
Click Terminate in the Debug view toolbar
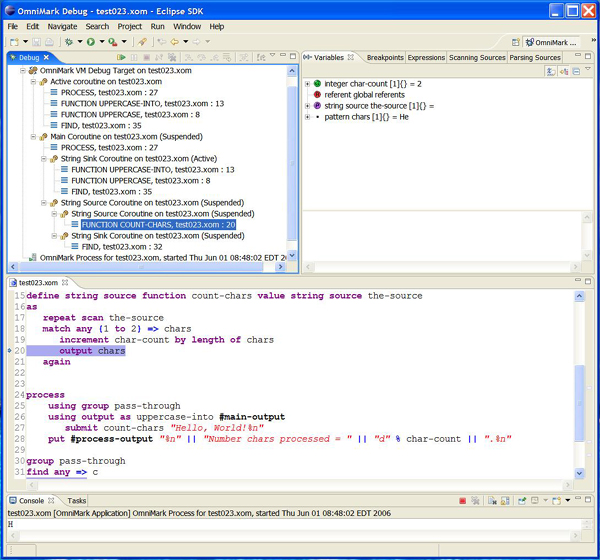tap(147, 57)
